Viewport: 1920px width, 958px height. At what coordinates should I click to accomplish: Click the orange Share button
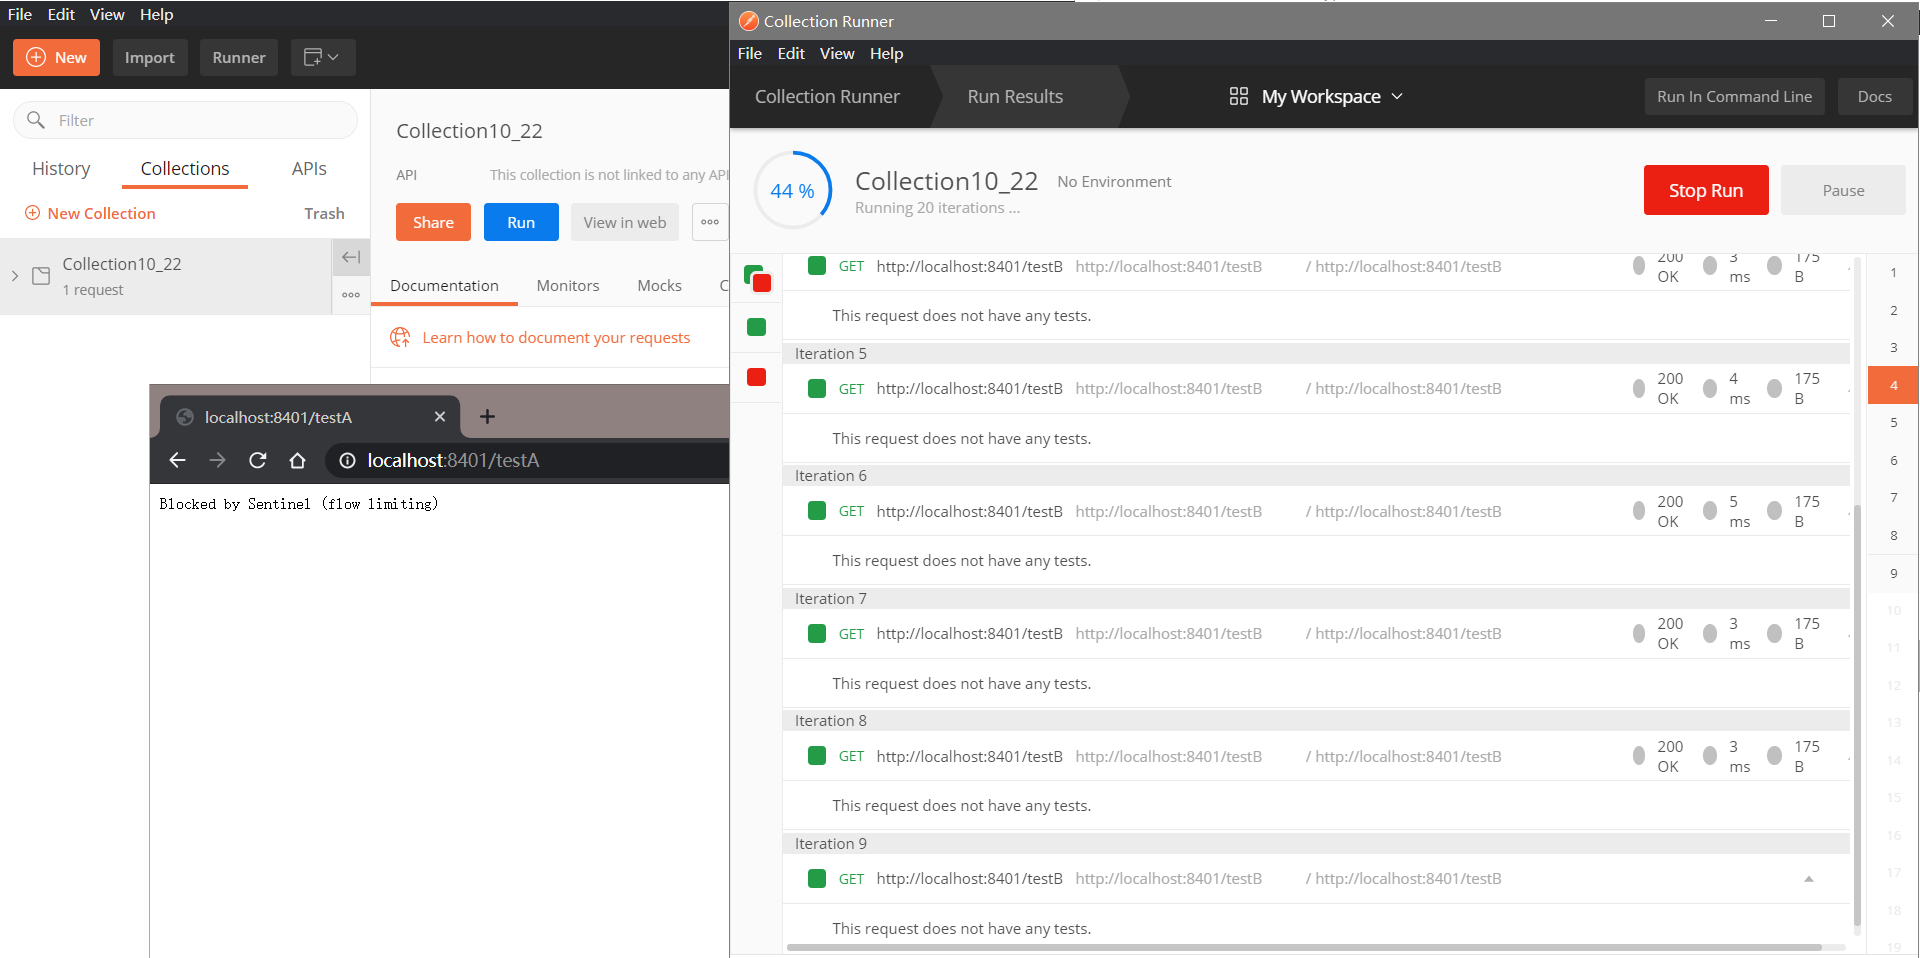click(433, 222)
